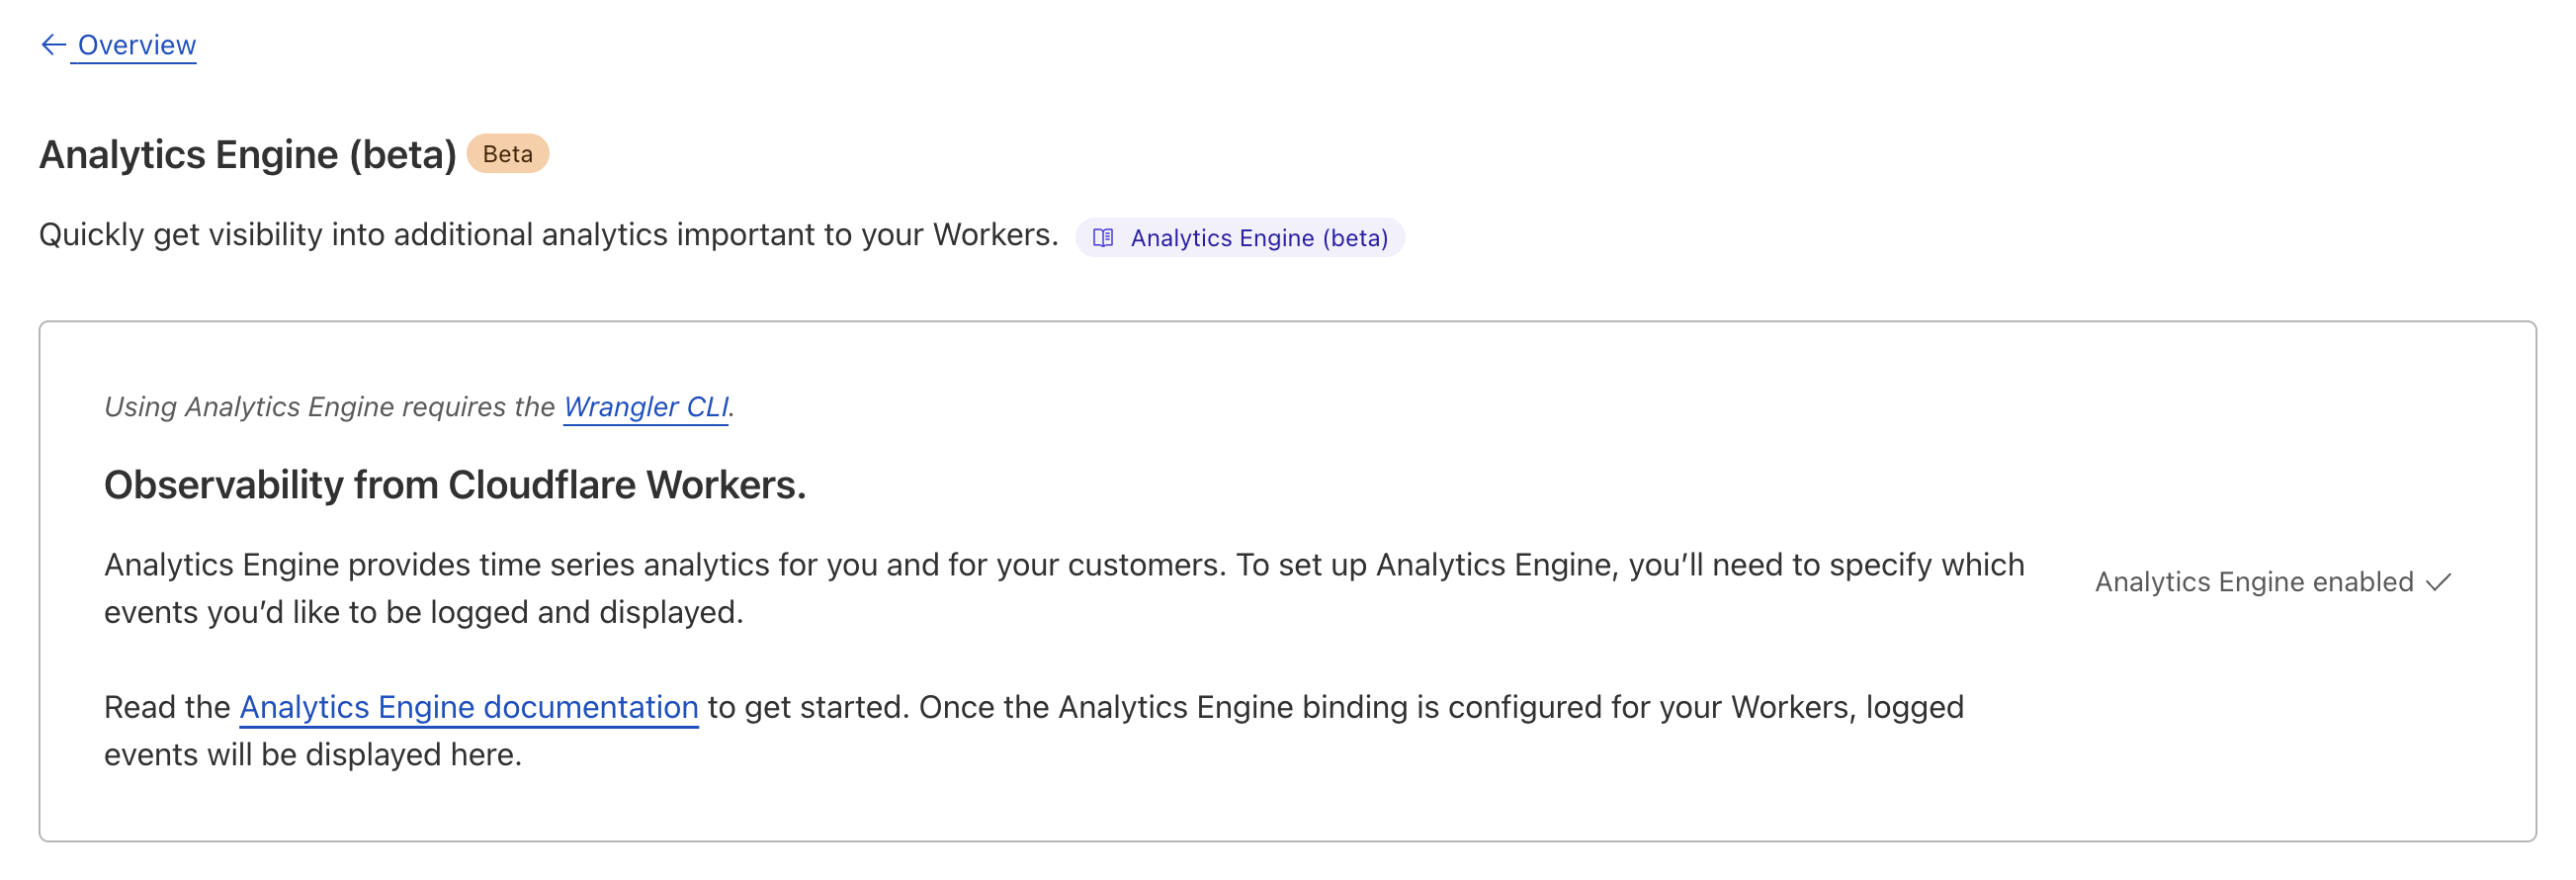The image size is (2576, 880).
Task: Click the 'Read the' text before documentation link
Action: [x=167, y=707]
